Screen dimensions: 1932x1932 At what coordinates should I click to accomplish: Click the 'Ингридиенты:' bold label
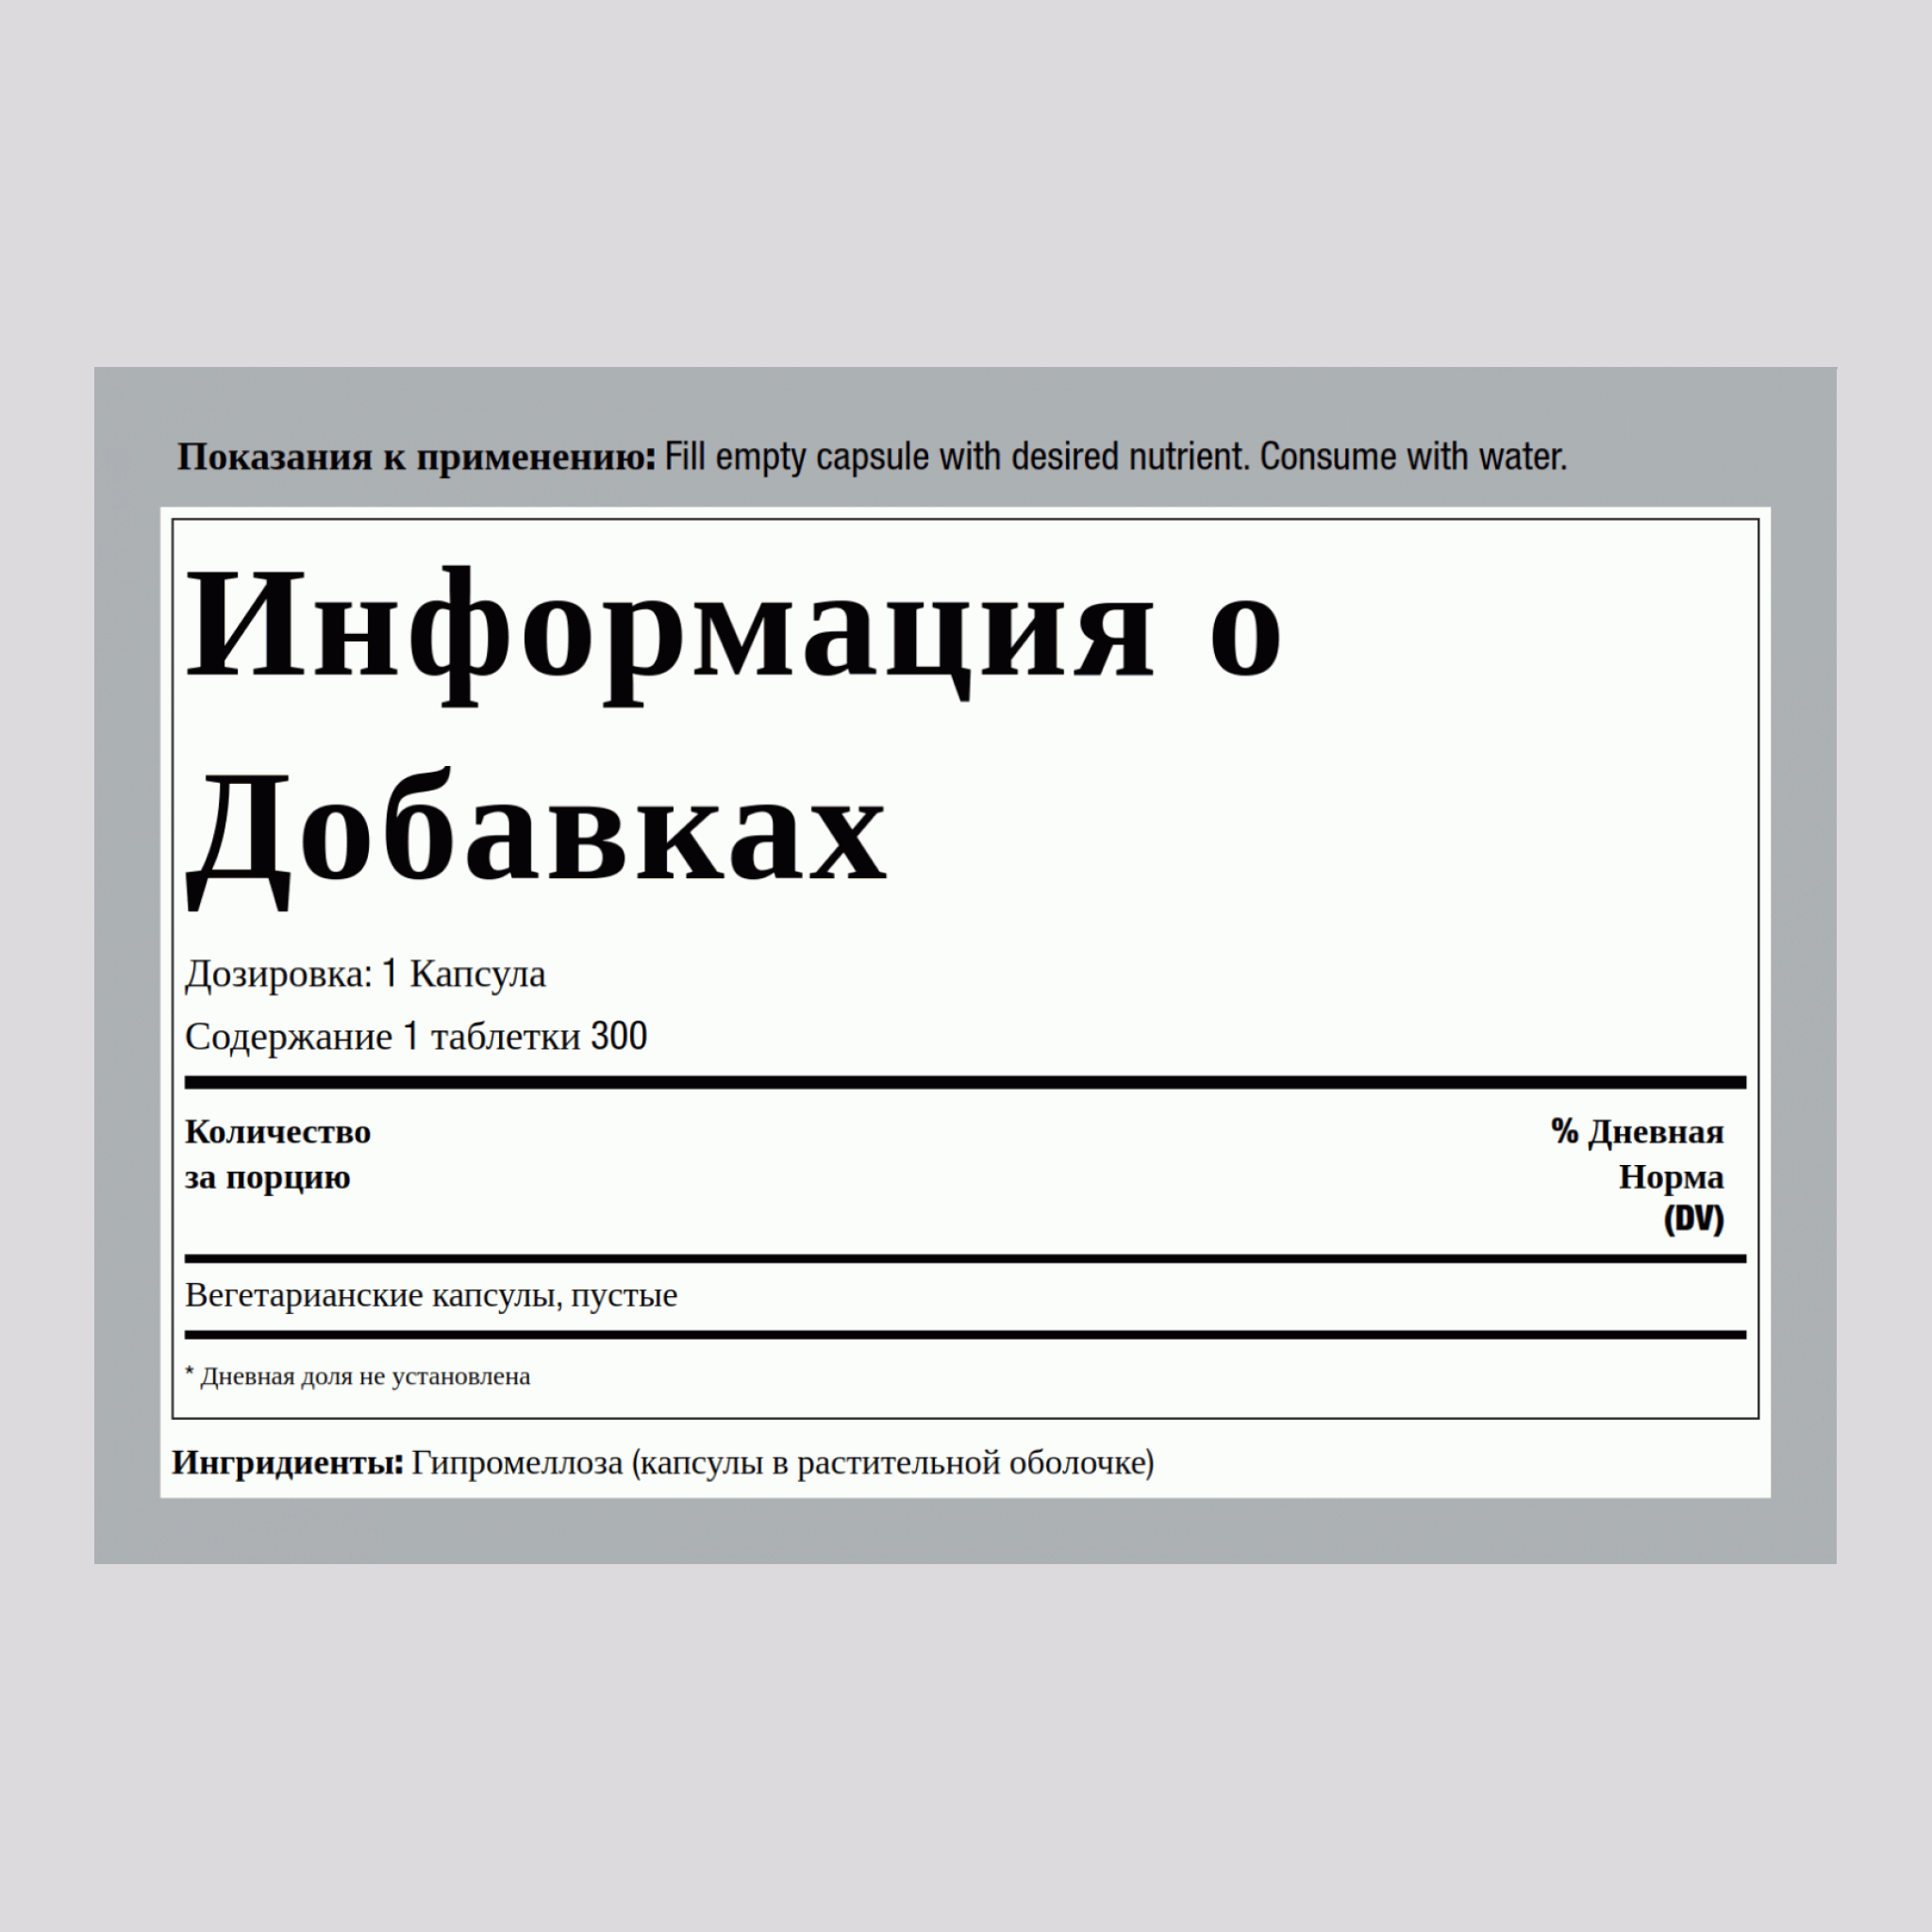tap(288, 1463)
